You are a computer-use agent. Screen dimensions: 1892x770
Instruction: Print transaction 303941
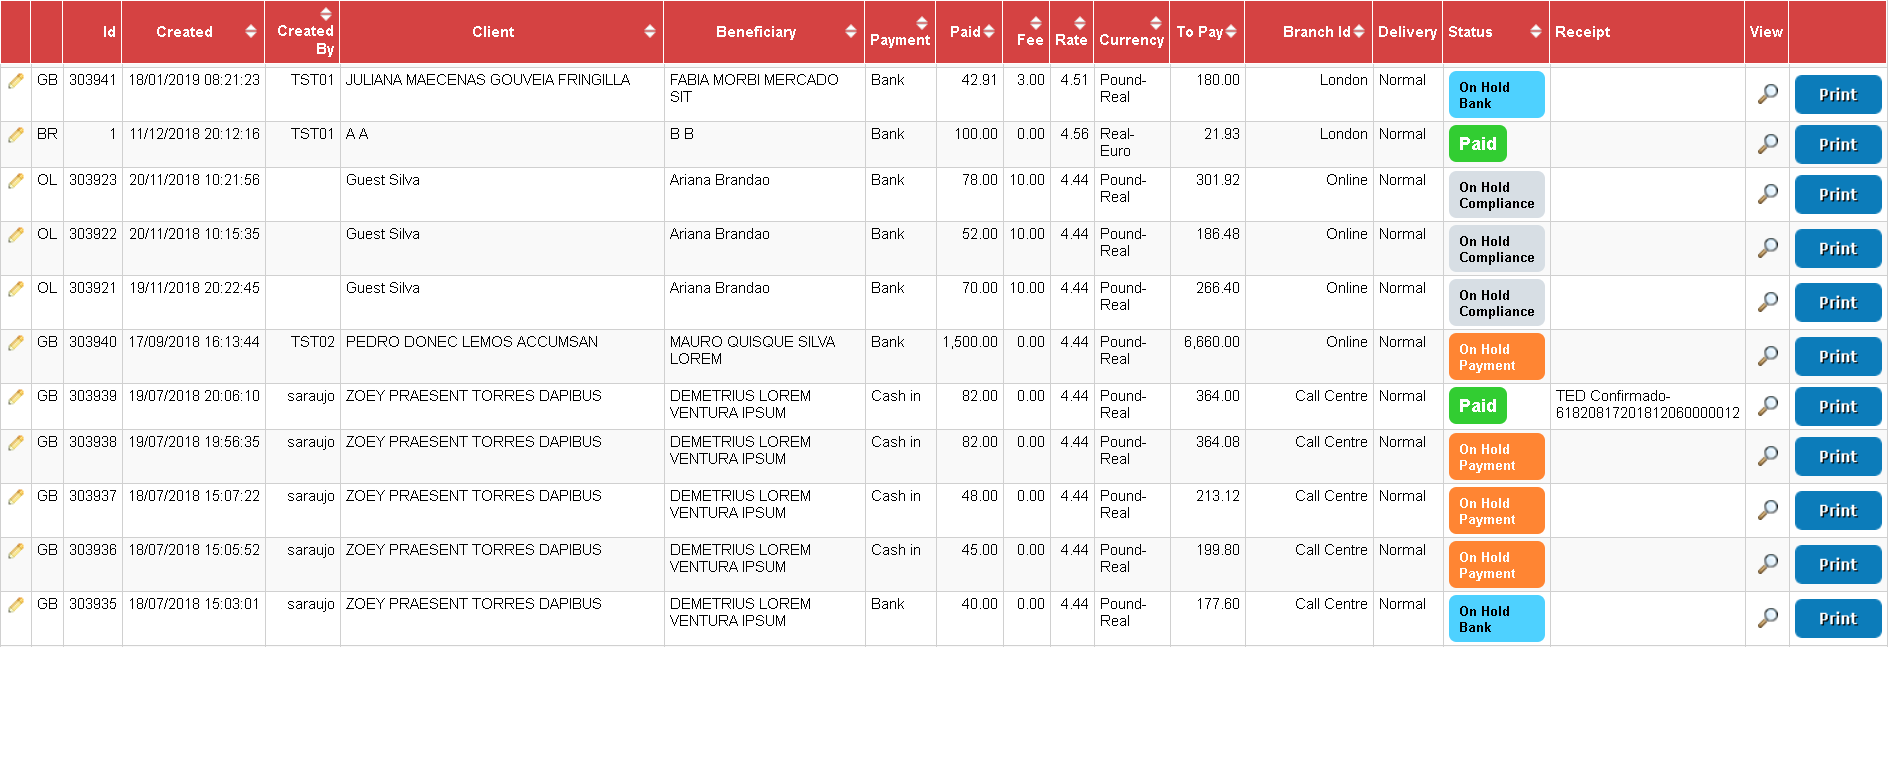[1837, 95]
